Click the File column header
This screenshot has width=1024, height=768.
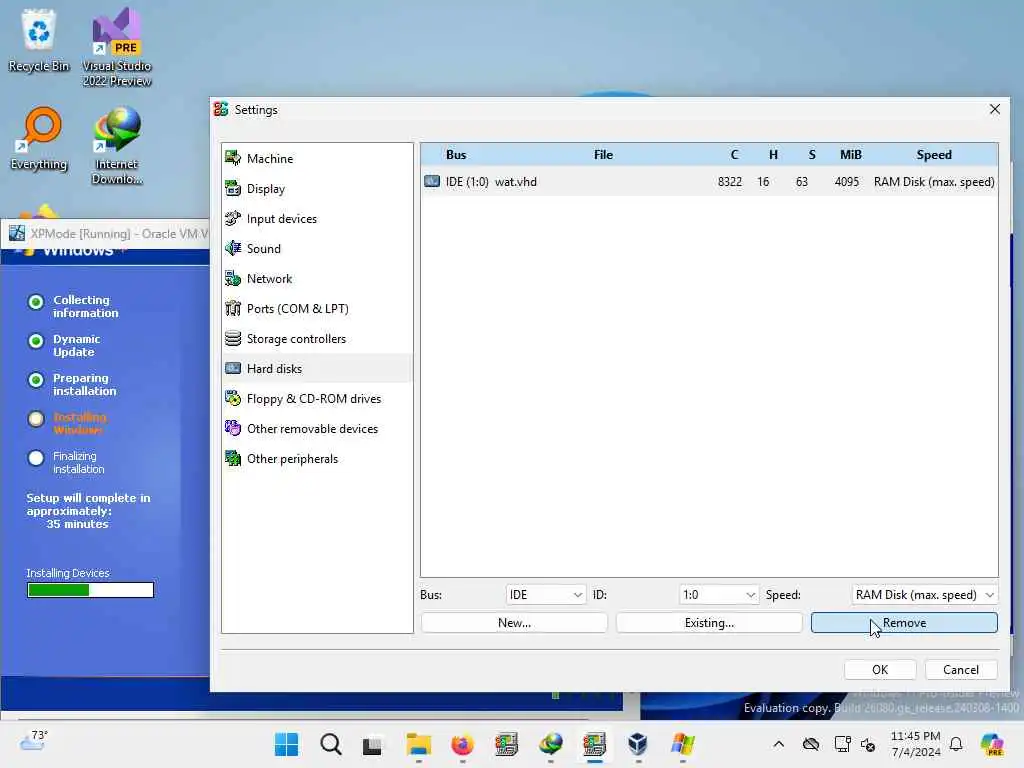[x=603, y=155]
